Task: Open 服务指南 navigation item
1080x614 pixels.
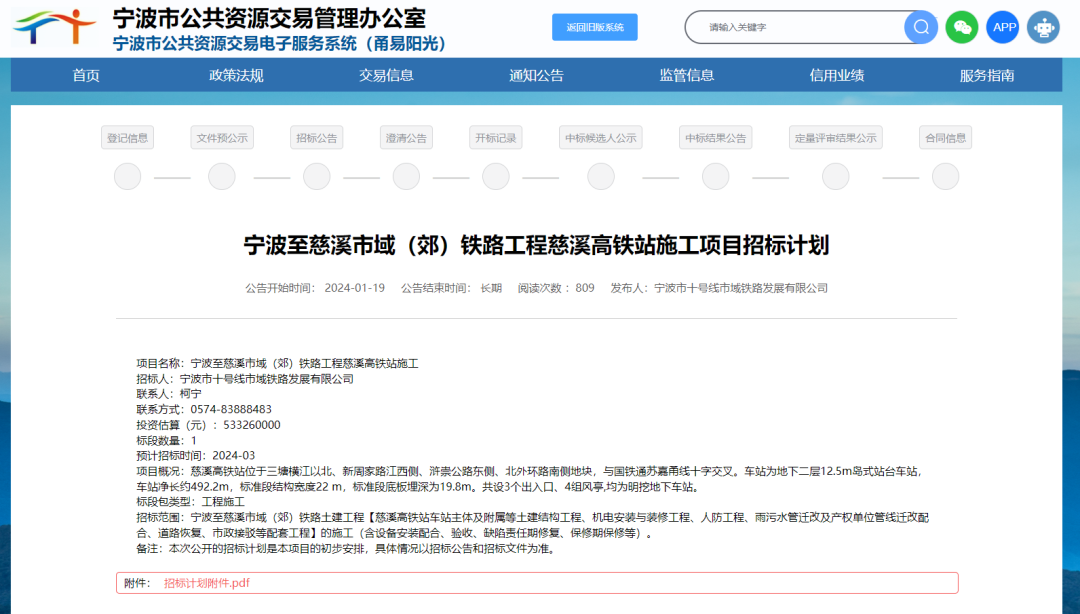Action: pos(986,75)
